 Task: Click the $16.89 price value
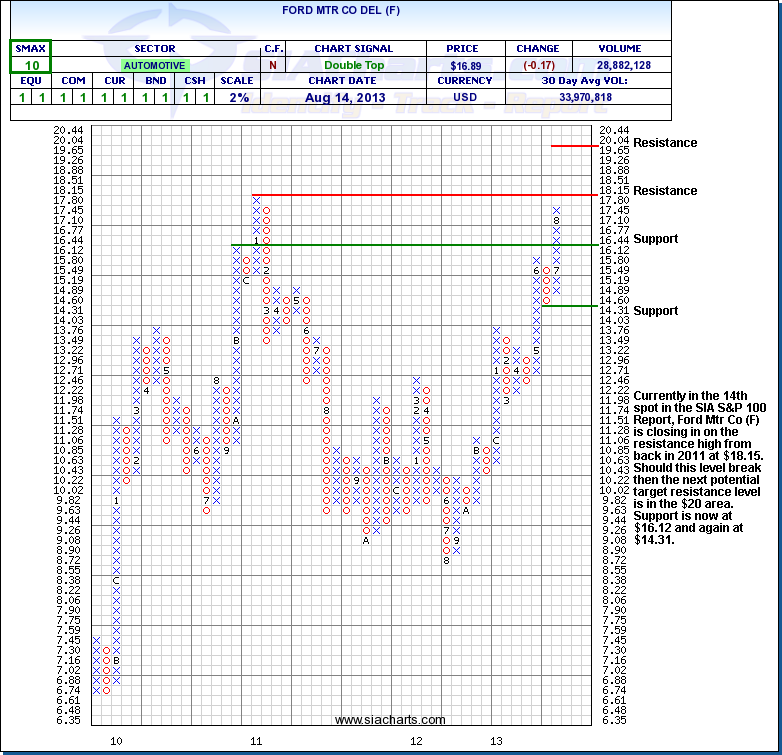466,65
